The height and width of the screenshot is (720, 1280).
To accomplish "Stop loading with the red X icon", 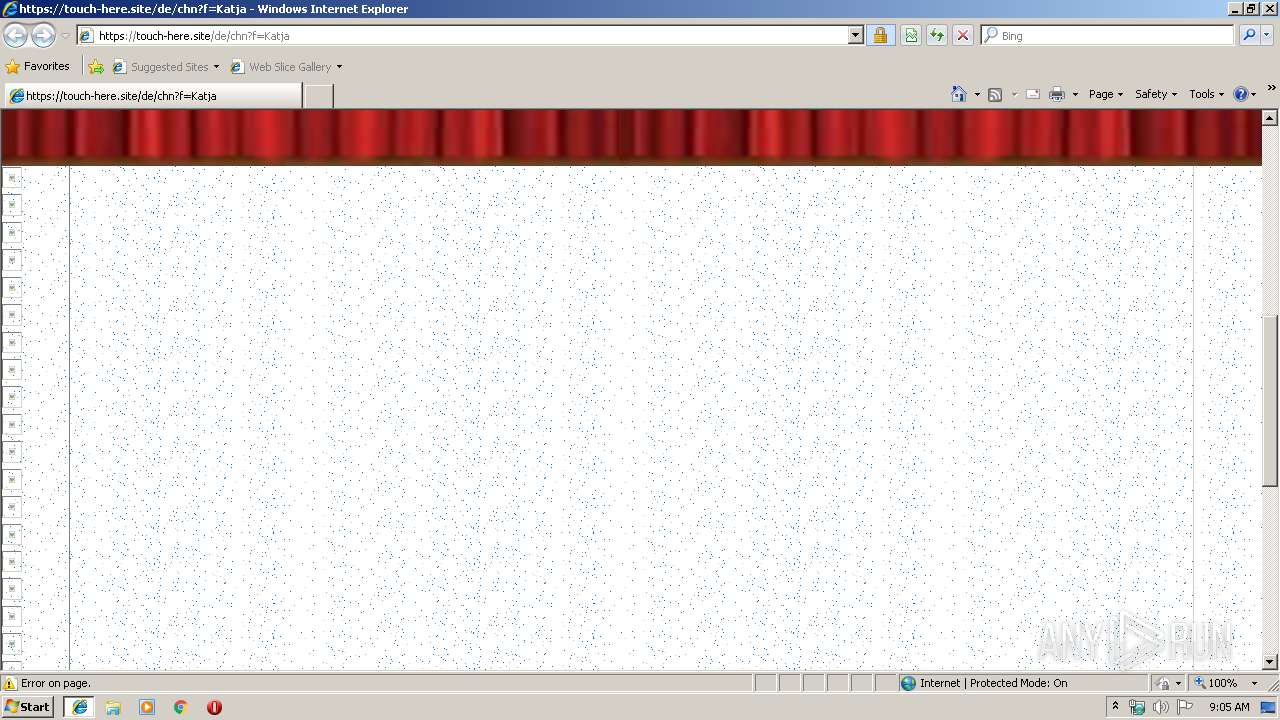I will (963, 36).
